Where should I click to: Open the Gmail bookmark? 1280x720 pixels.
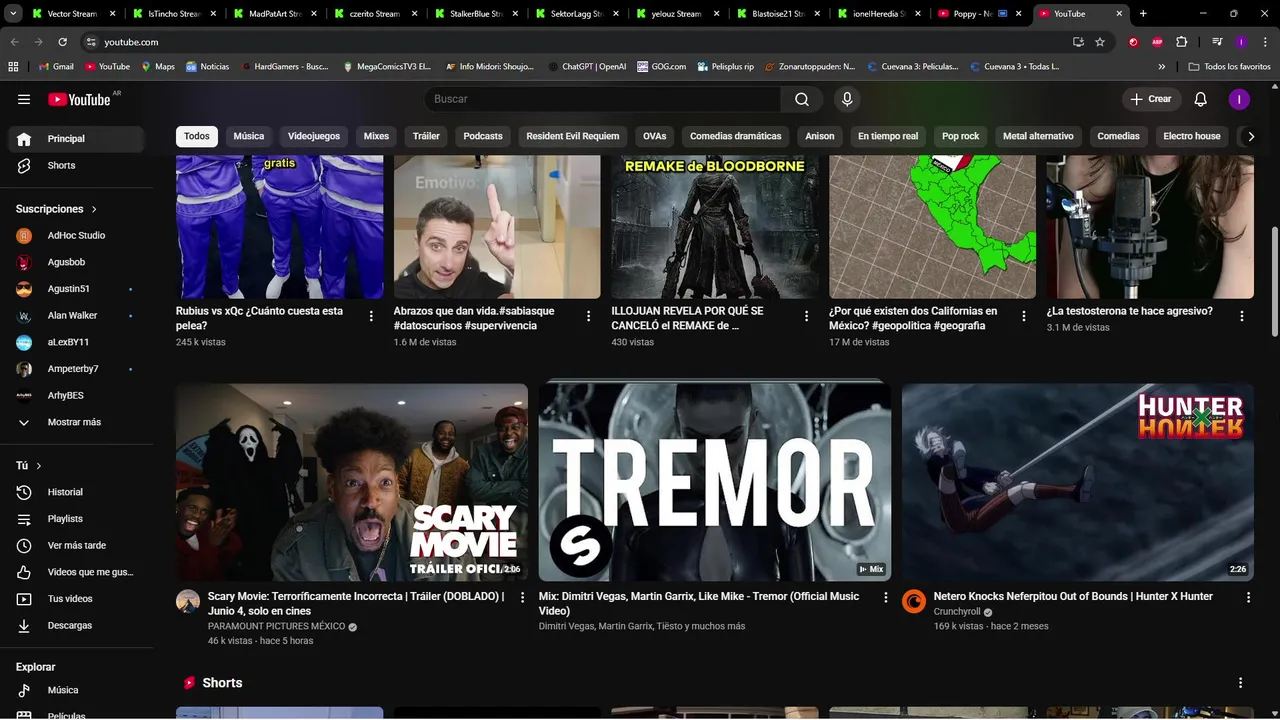tap(56, 66)
